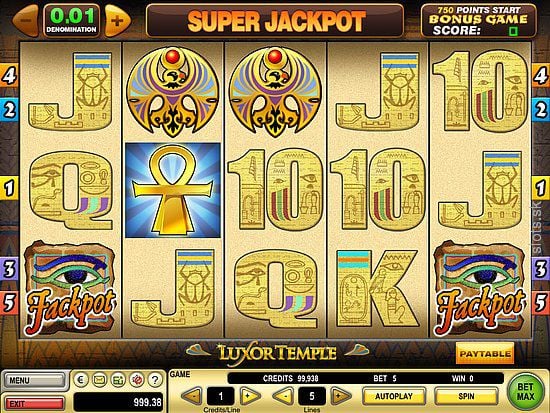Start AUTOPLAY mode

point(394,396)
